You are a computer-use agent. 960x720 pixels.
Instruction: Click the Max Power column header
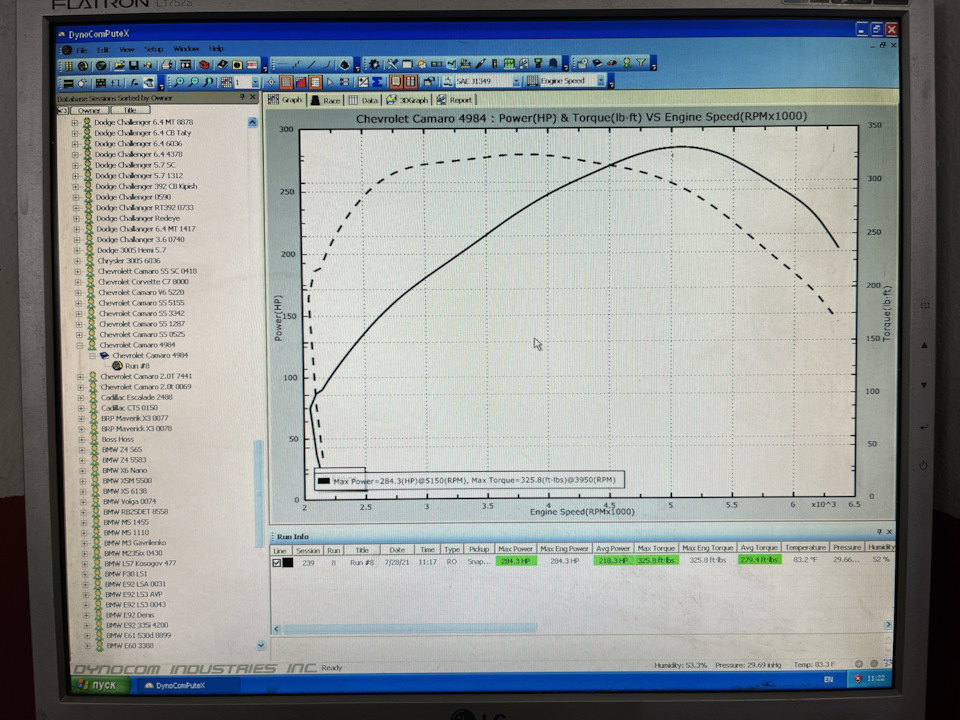pyautogui.click(x=516, y=549)
